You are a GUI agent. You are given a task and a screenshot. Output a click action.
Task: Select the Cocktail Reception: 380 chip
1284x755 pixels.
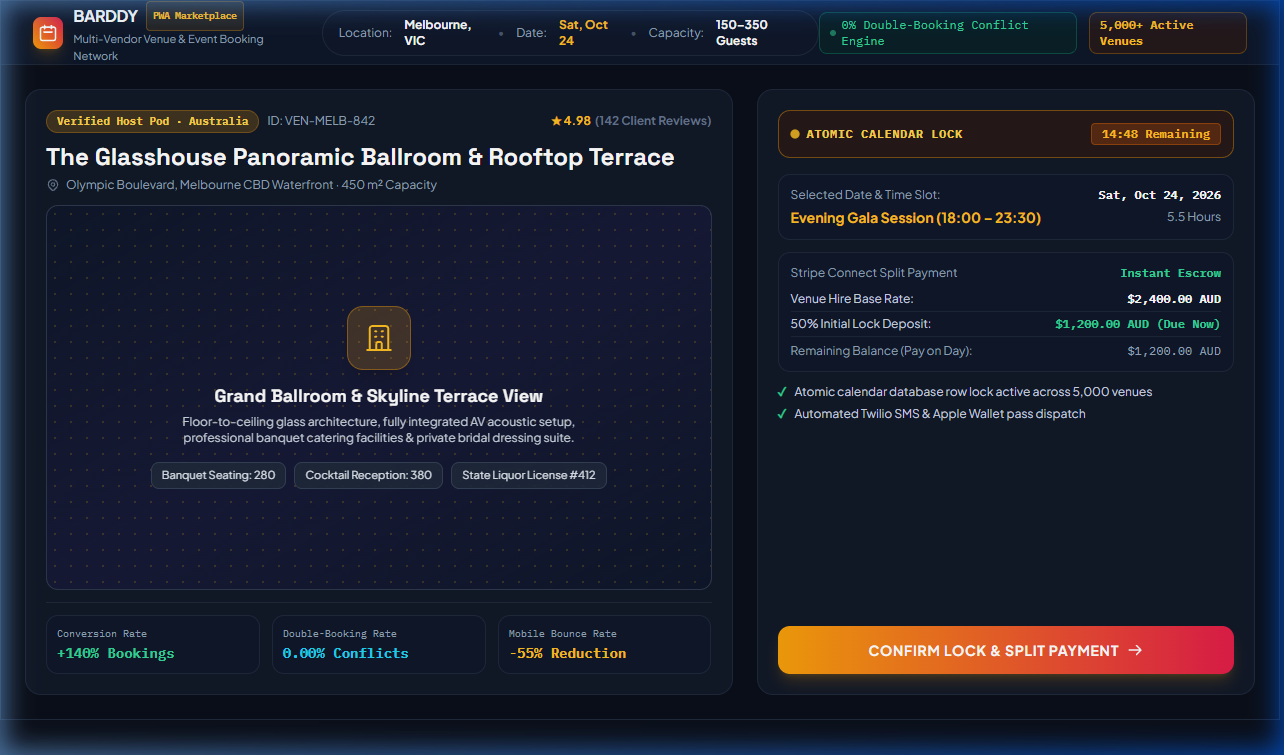(x=369, y=475)
